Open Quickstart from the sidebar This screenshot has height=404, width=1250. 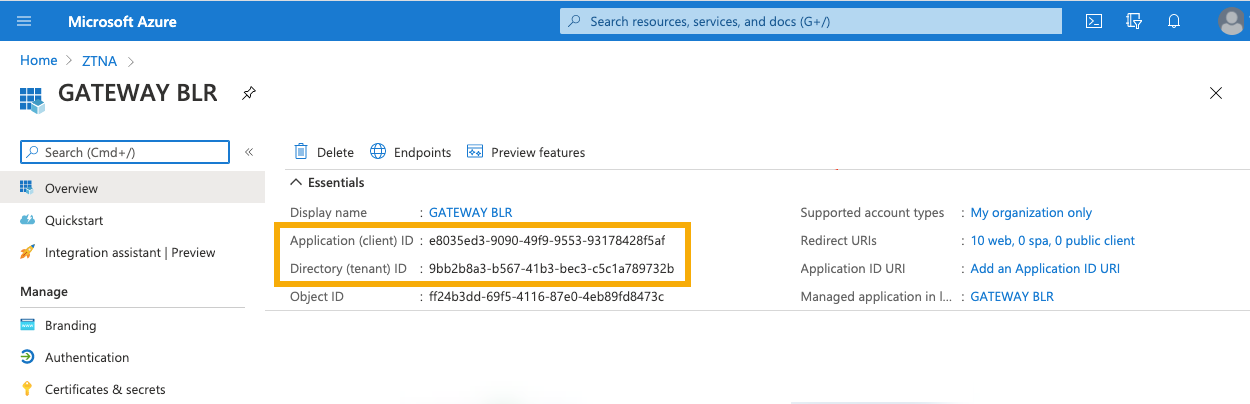(x=73, y=220)
